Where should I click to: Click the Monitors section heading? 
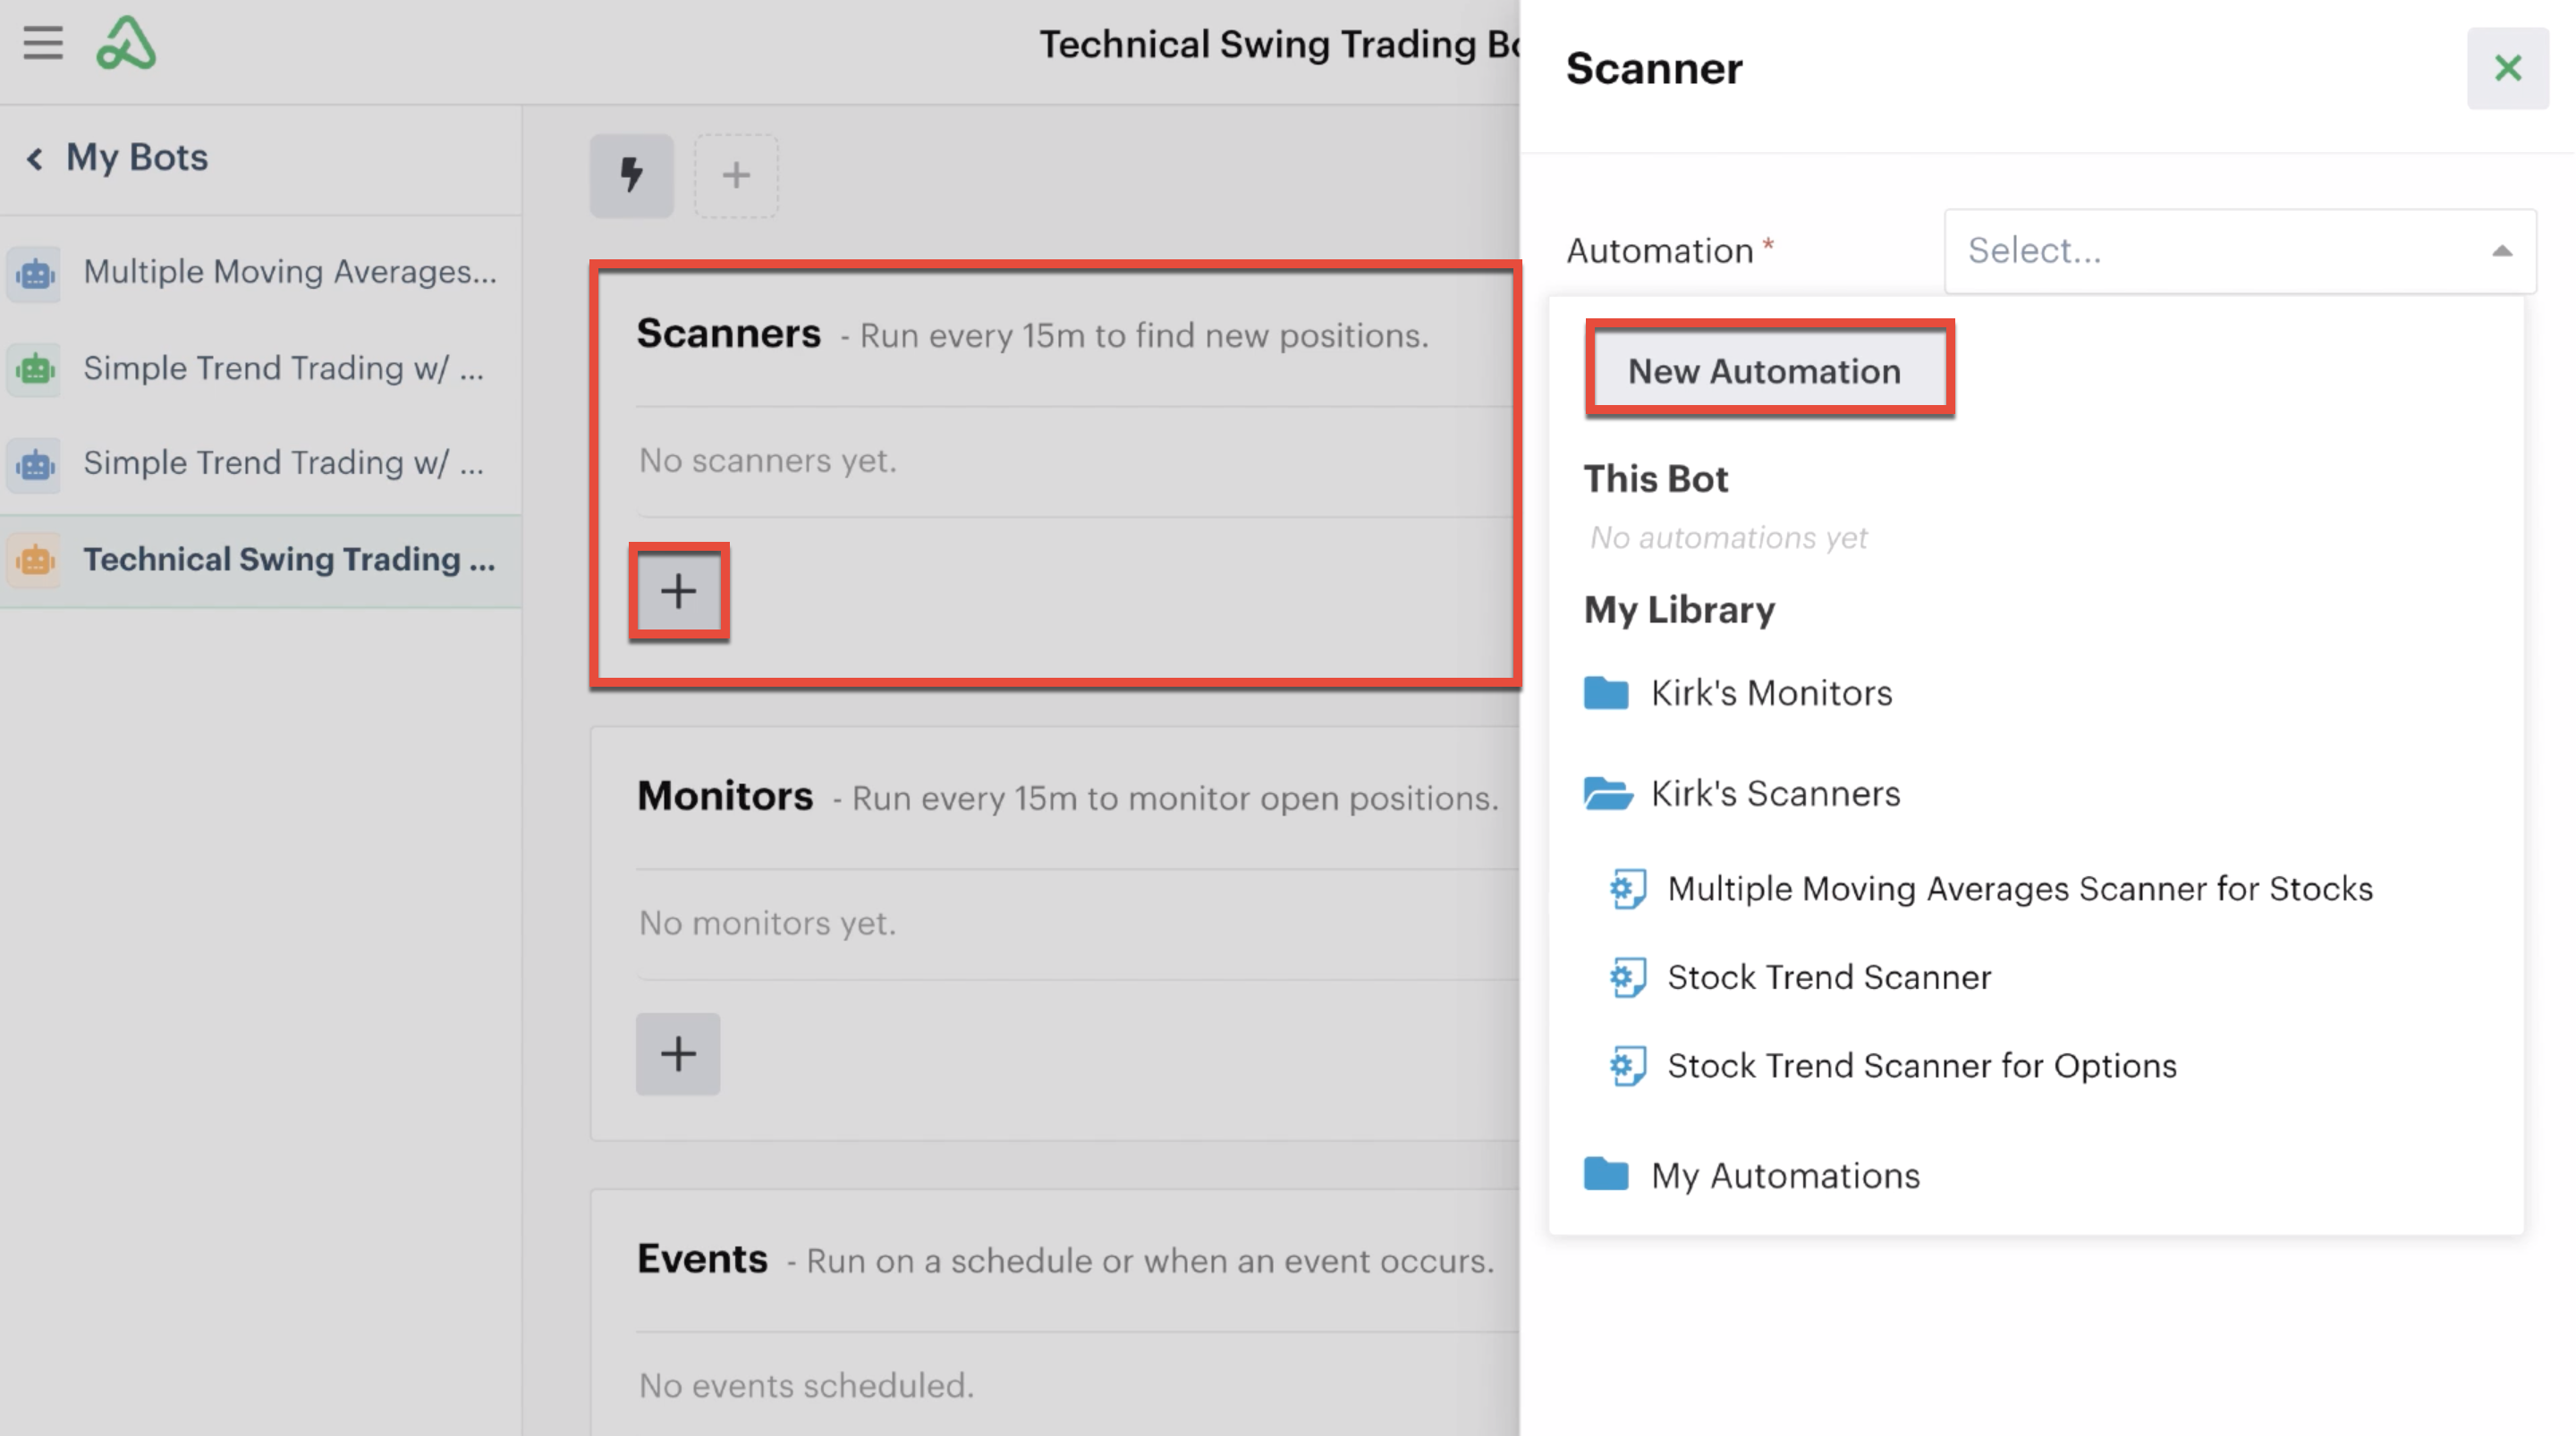pyautogui.click(x=725, y=797)
